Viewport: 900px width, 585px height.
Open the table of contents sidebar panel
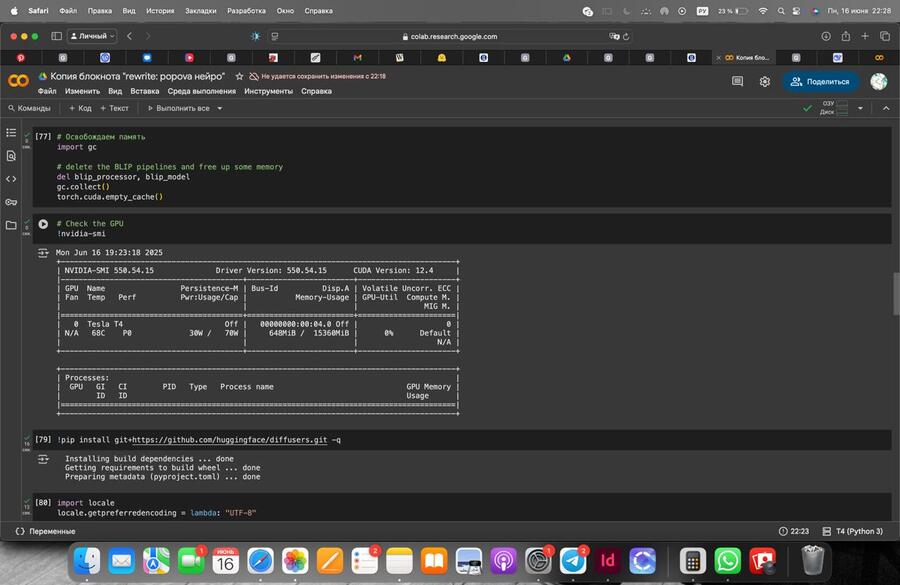click(x=11, y=133)
